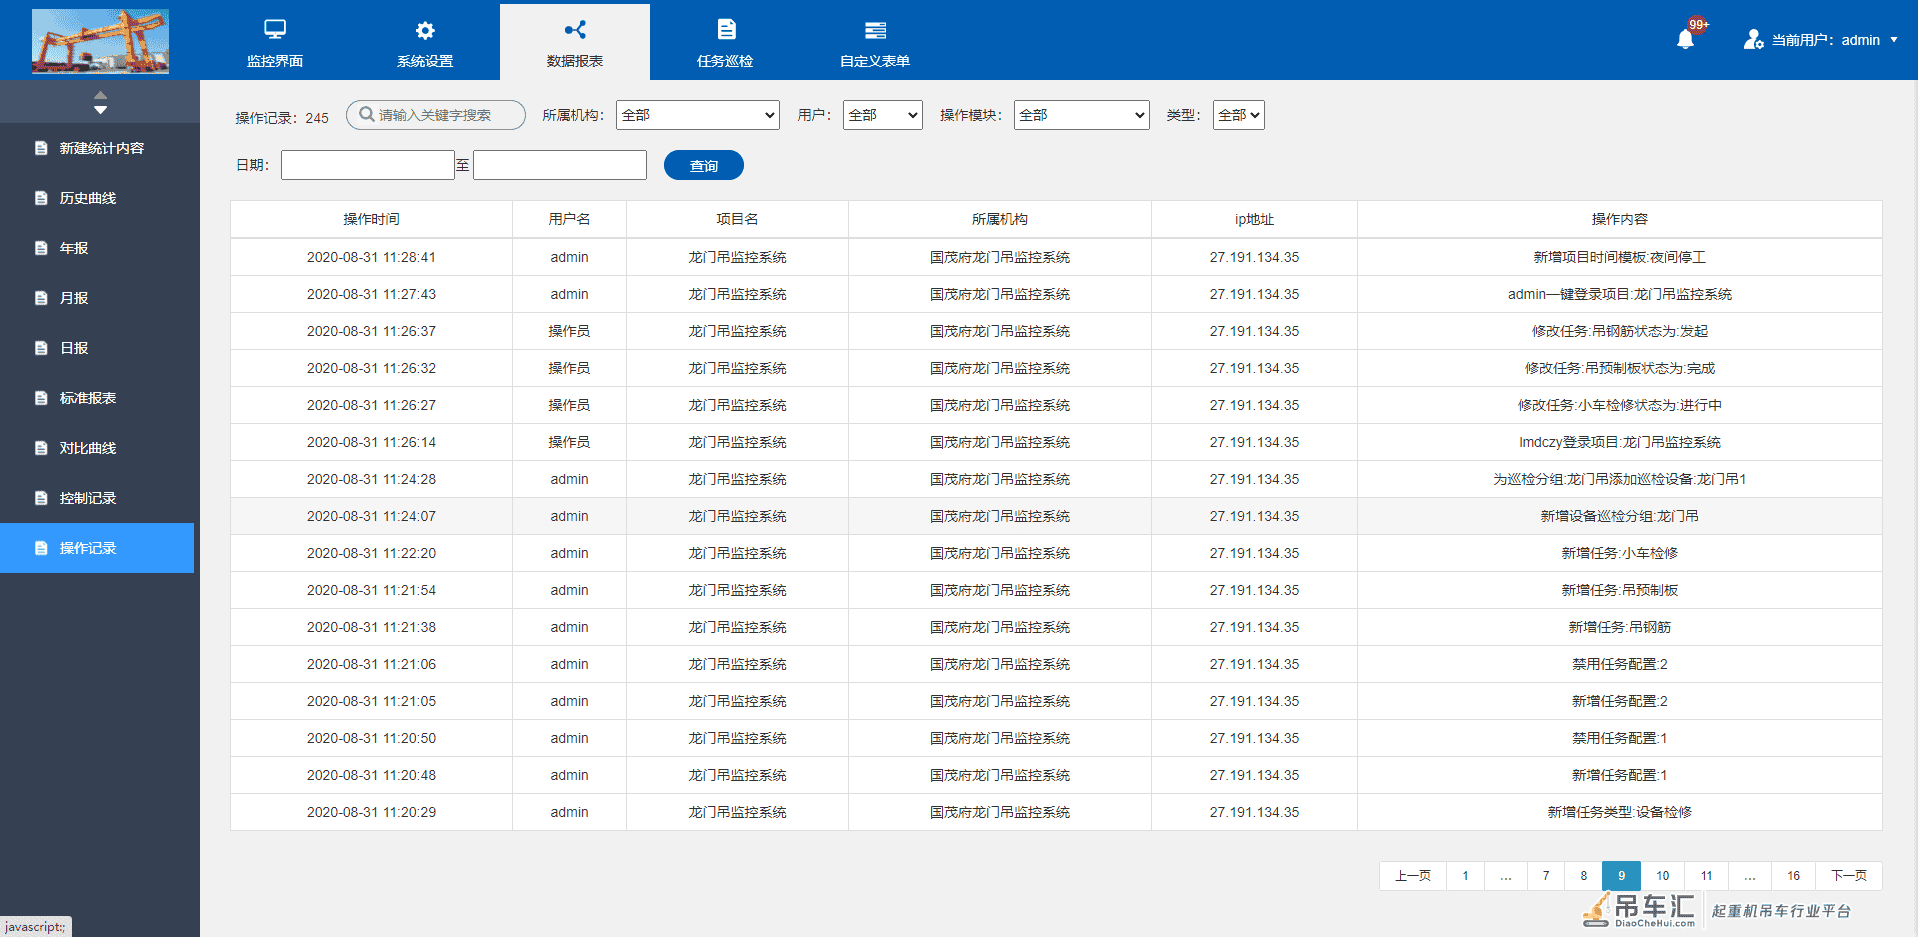Click the share icon for 数据报表

pos(575,30)
